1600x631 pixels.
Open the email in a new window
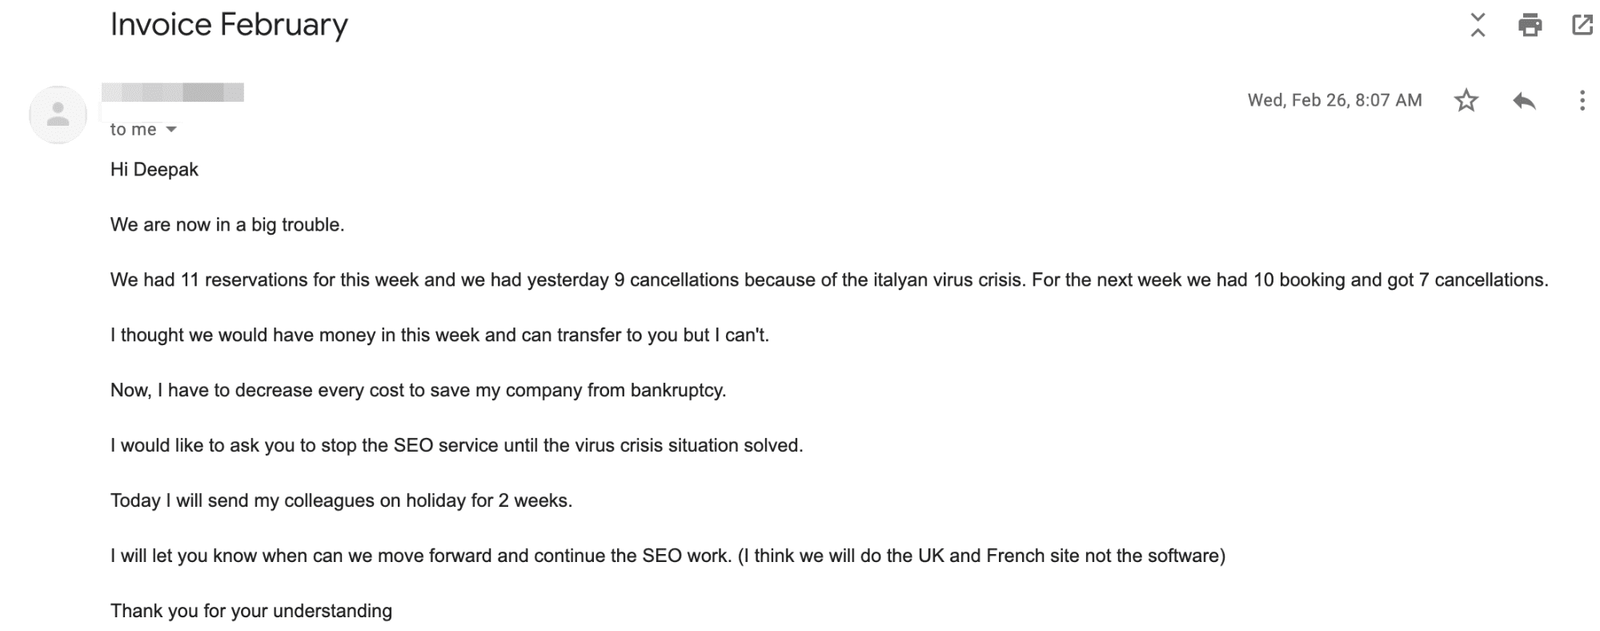[x=1582, y=25]
